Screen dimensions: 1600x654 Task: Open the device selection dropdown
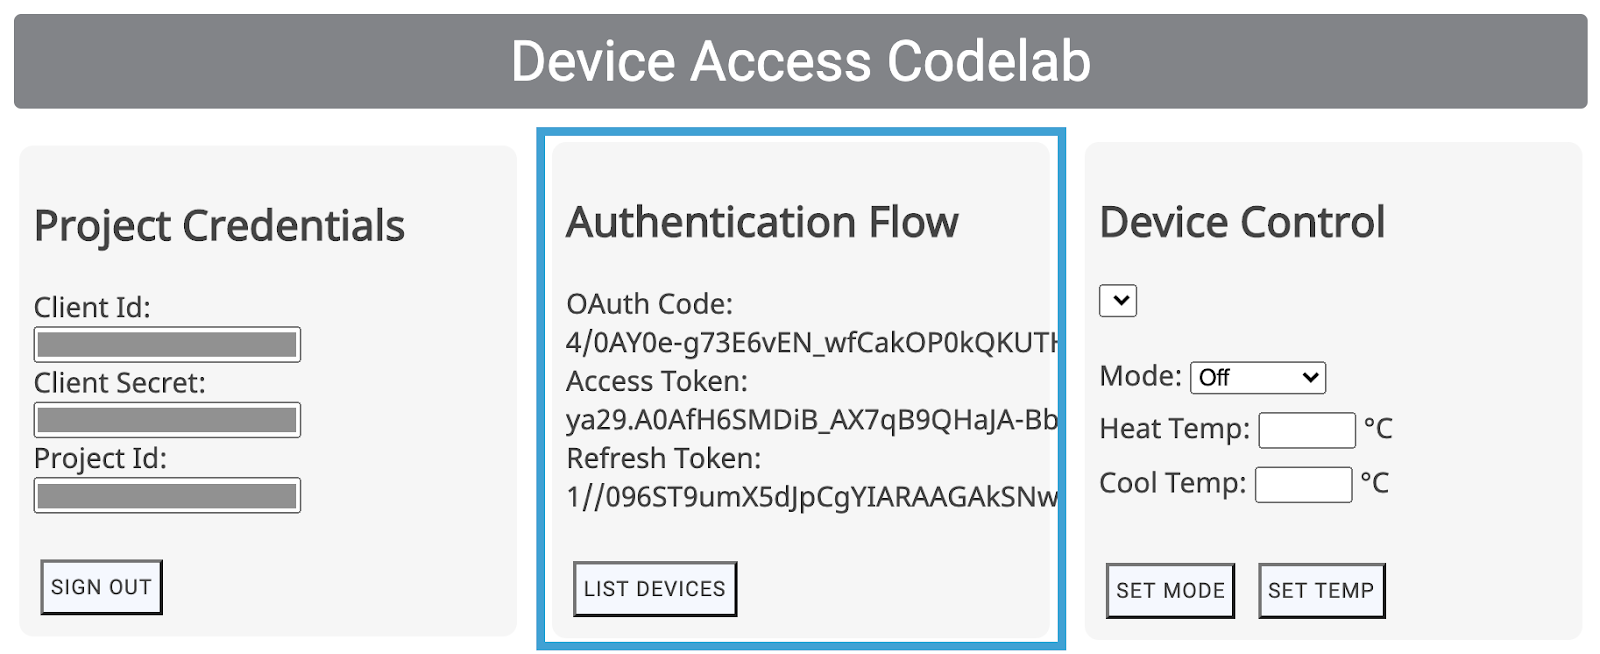click(x=1118, y=300)
